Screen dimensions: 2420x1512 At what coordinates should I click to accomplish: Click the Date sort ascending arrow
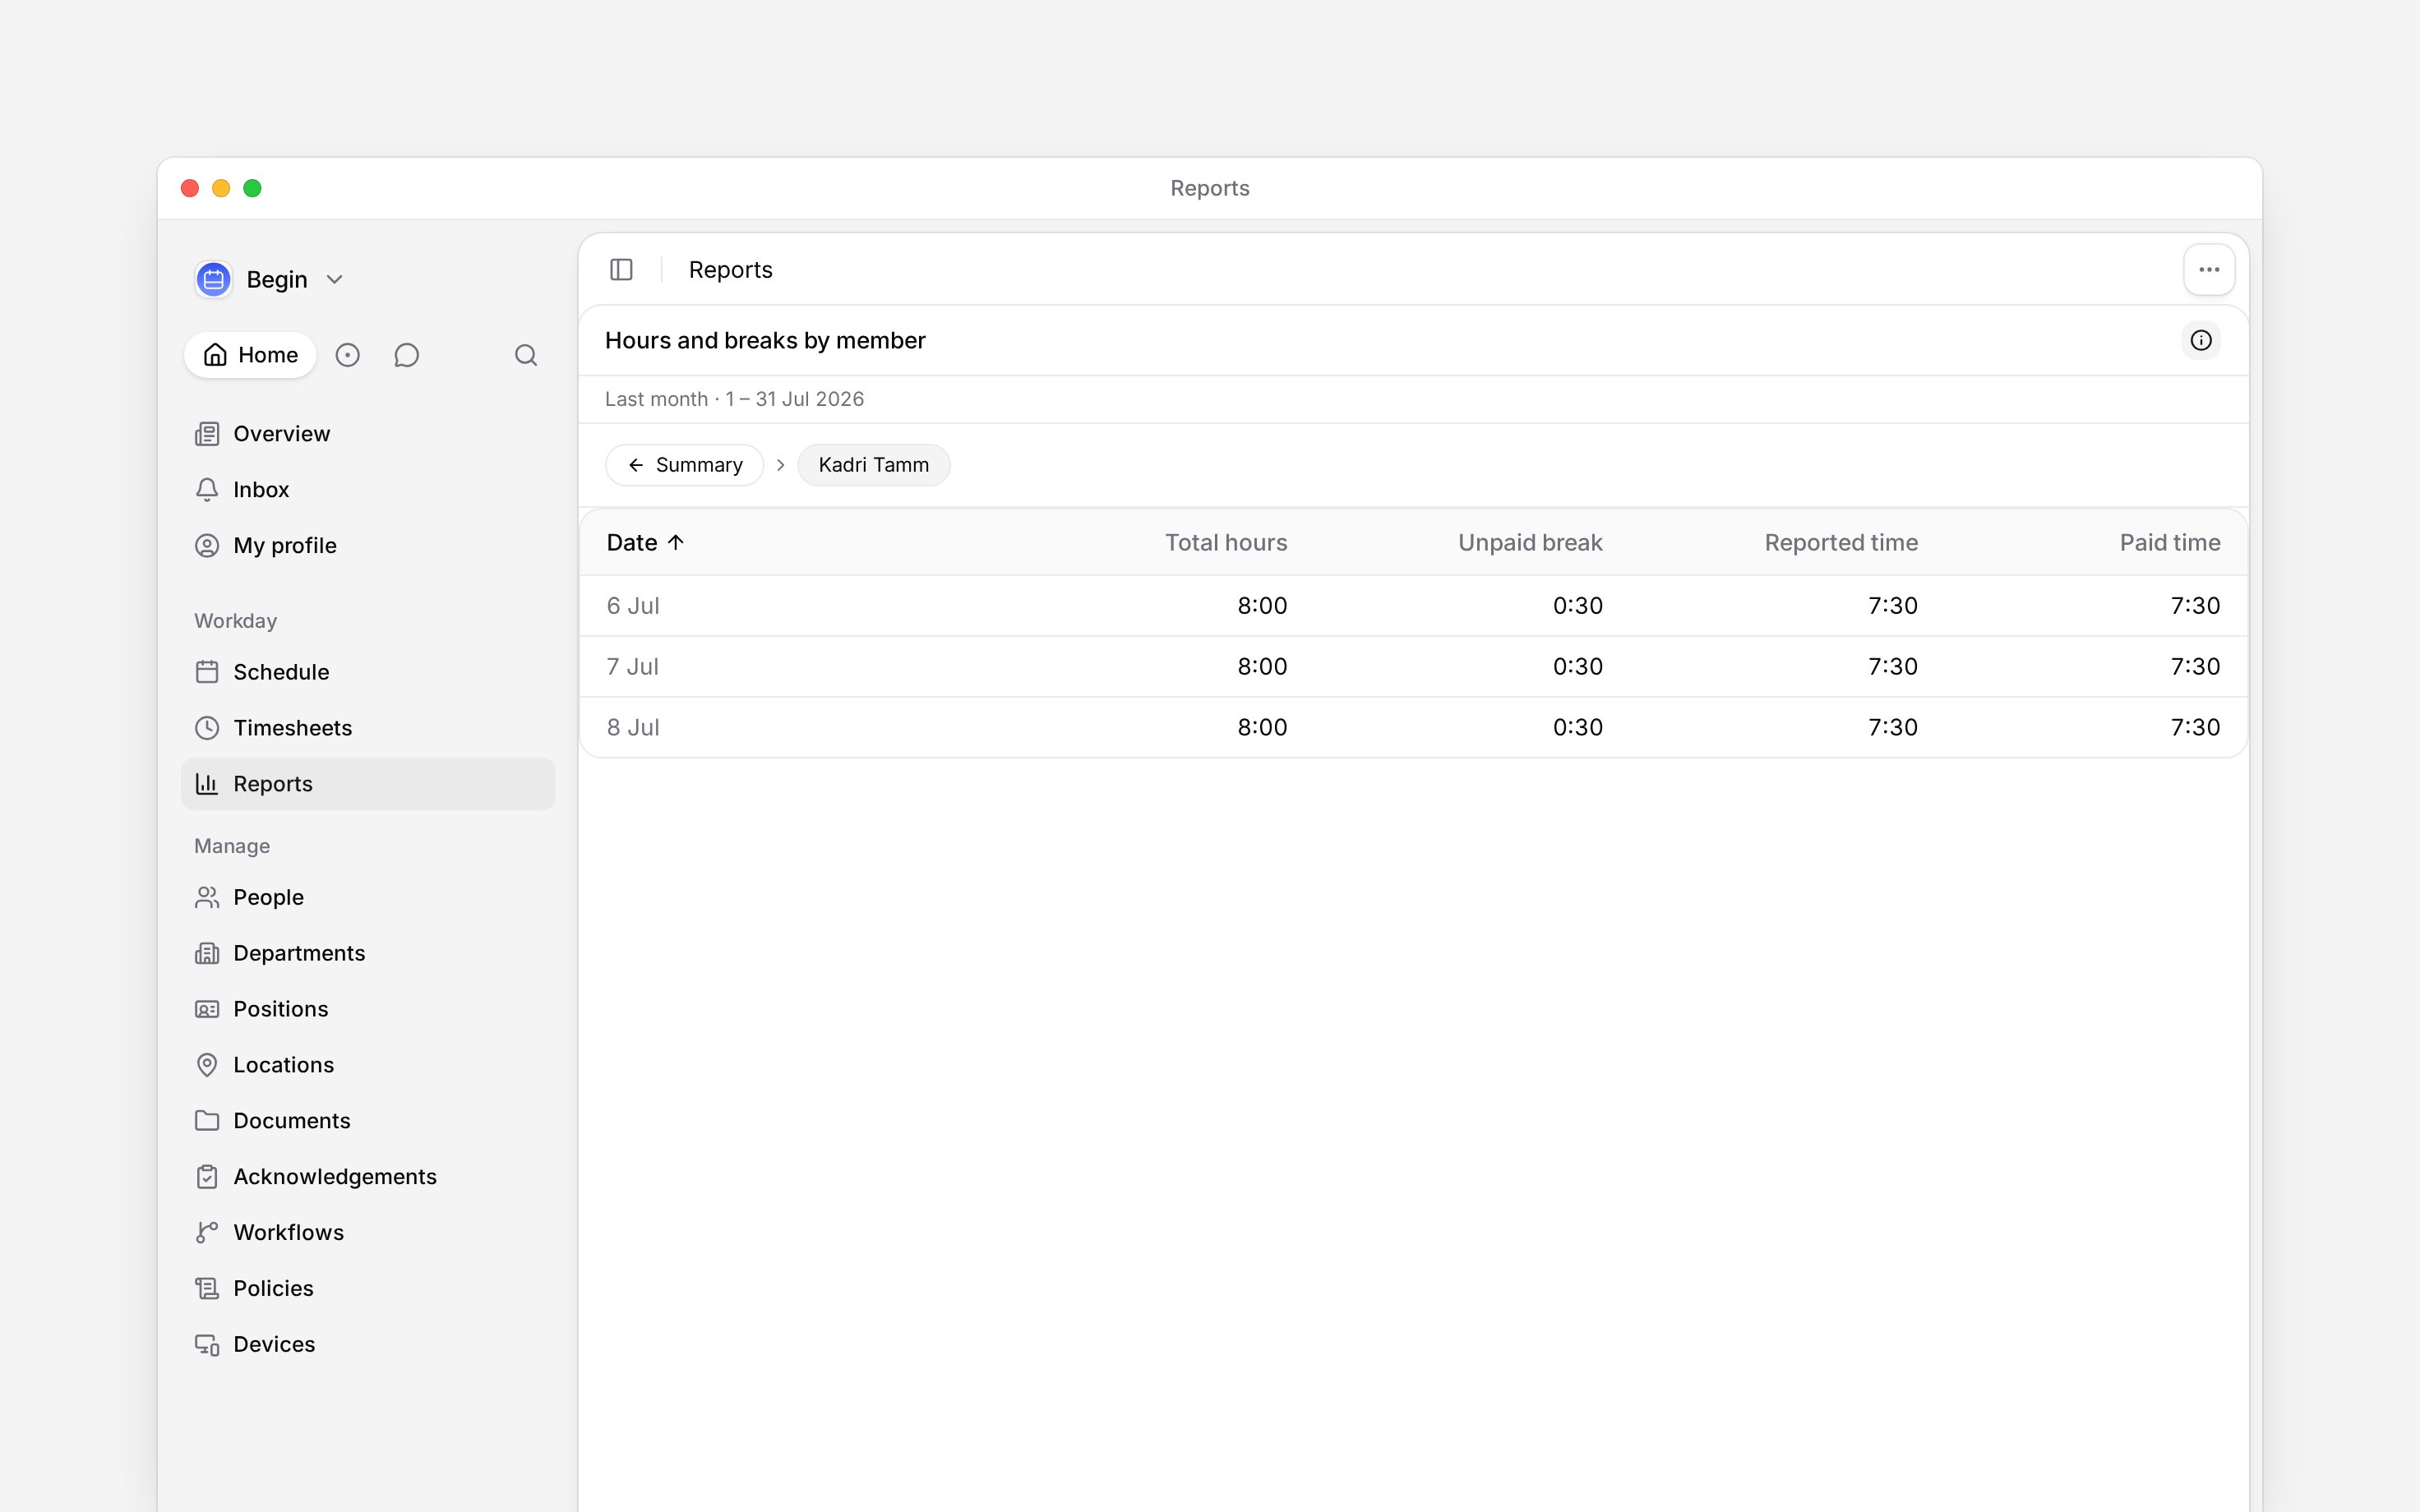tap(676, 543)
